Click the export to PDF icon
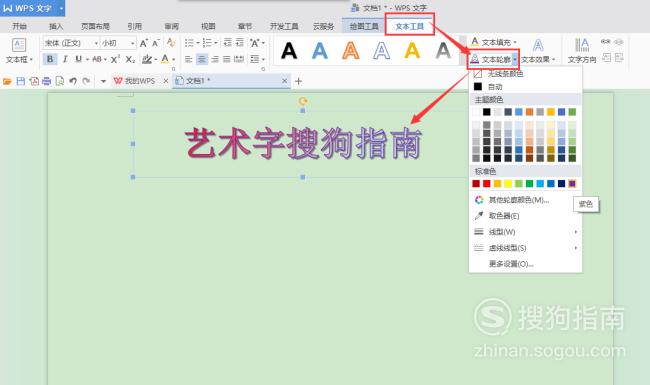The width and height of the screenshot is (650, 385). (34, 81)
